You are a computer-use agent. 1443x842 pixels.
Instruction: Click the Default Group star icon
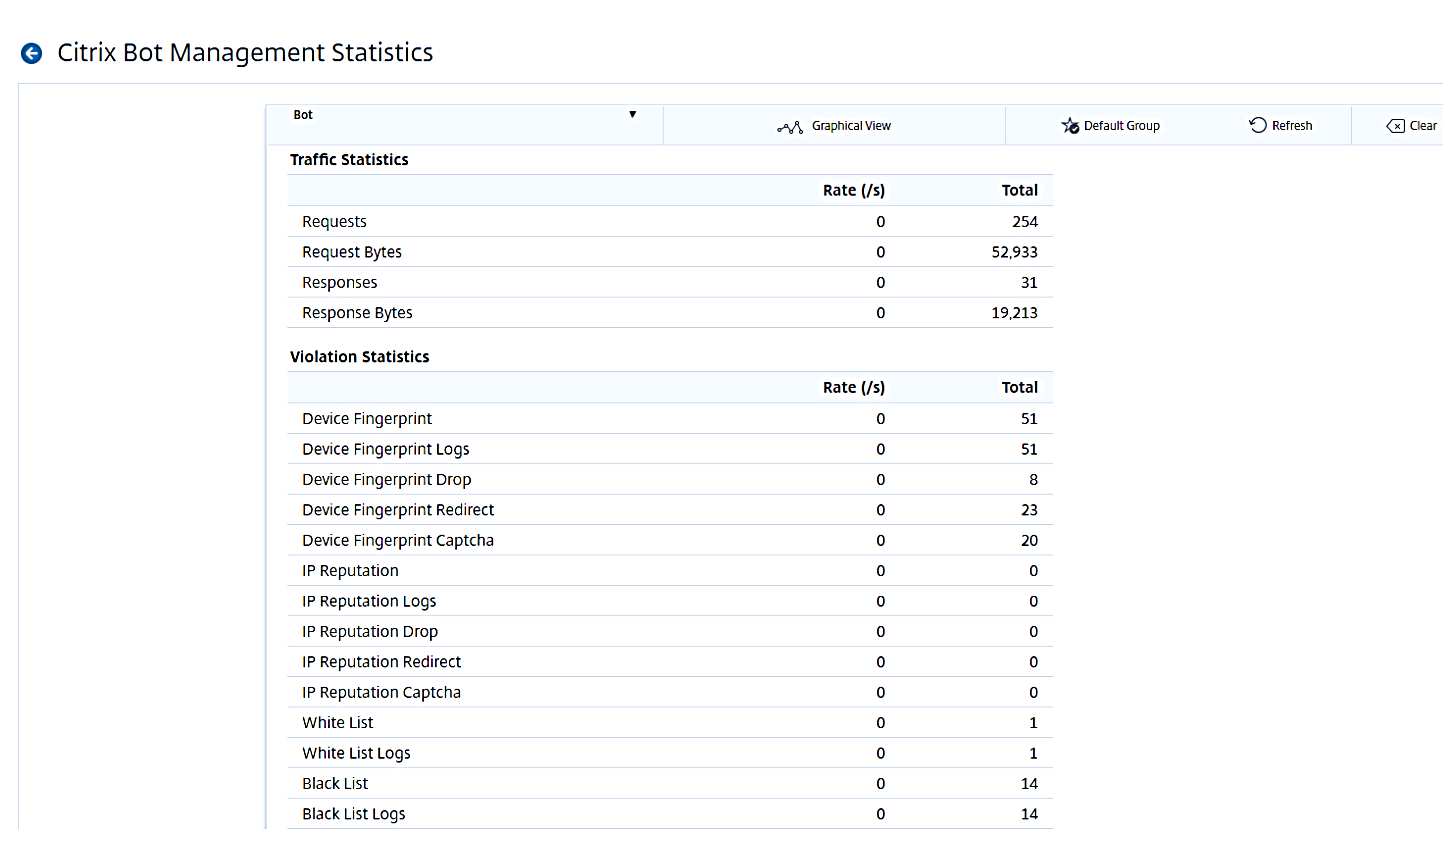click(1070, 126)
